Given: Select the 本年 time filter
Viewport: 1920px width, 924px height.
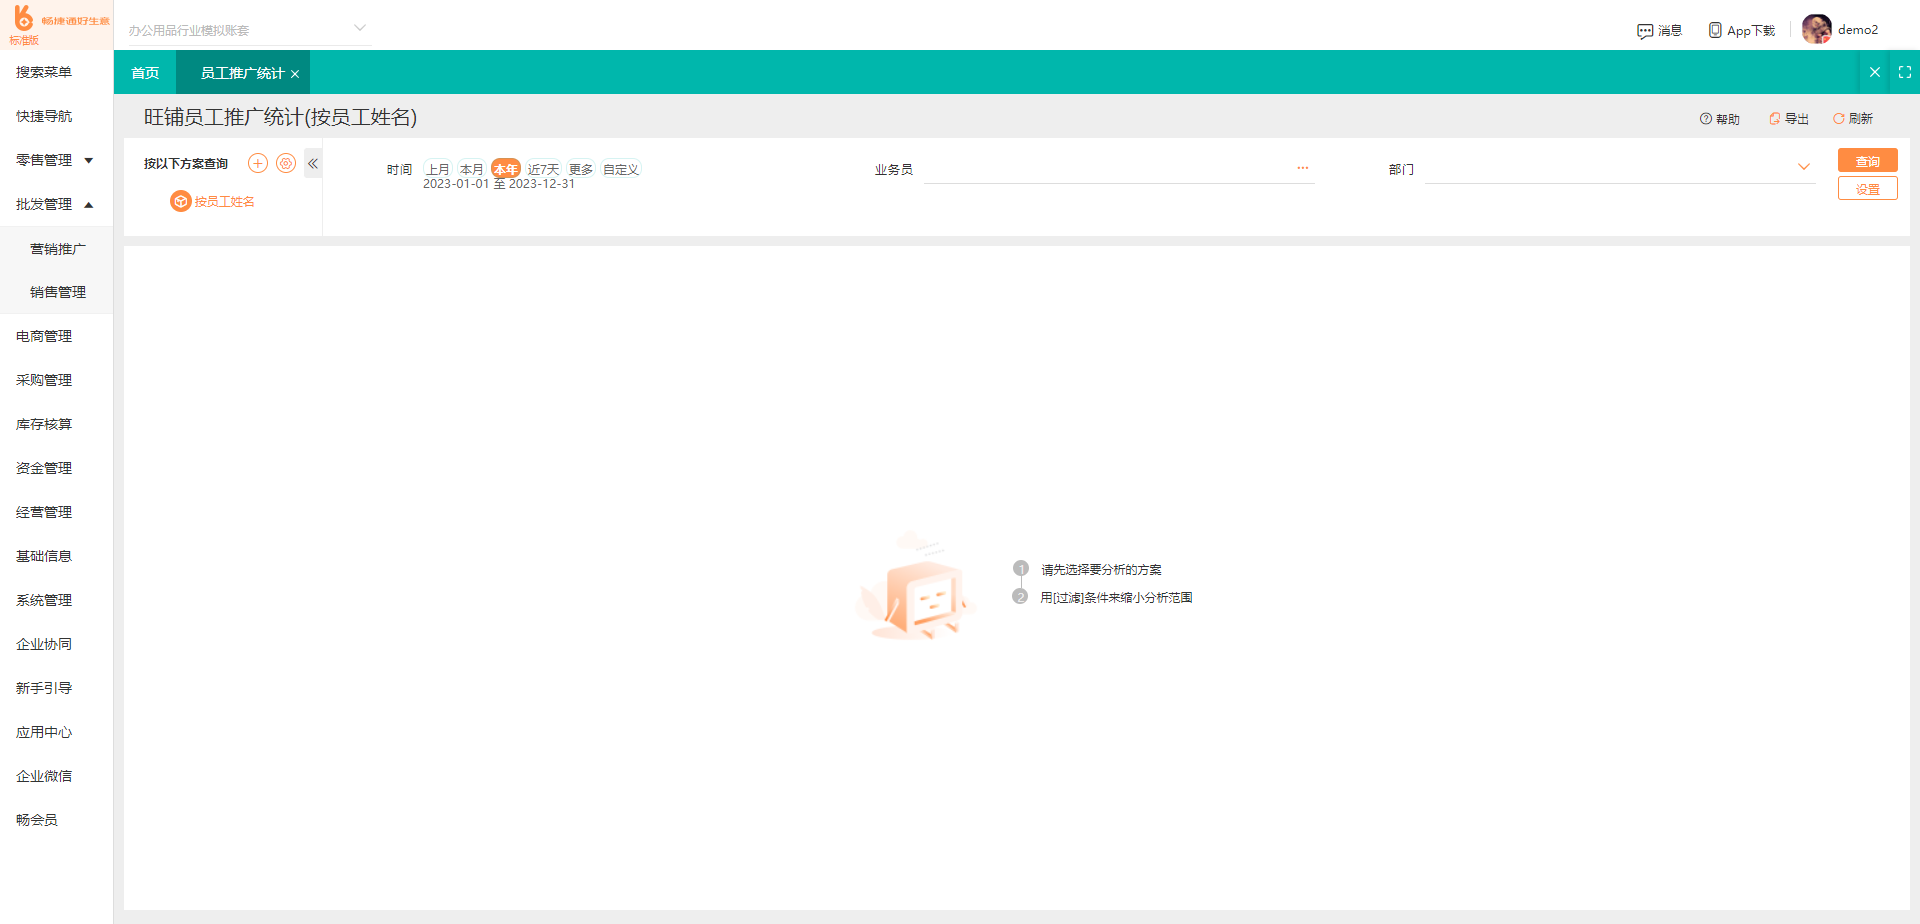Looking at the screenshot, I should [x=506, y=169].
